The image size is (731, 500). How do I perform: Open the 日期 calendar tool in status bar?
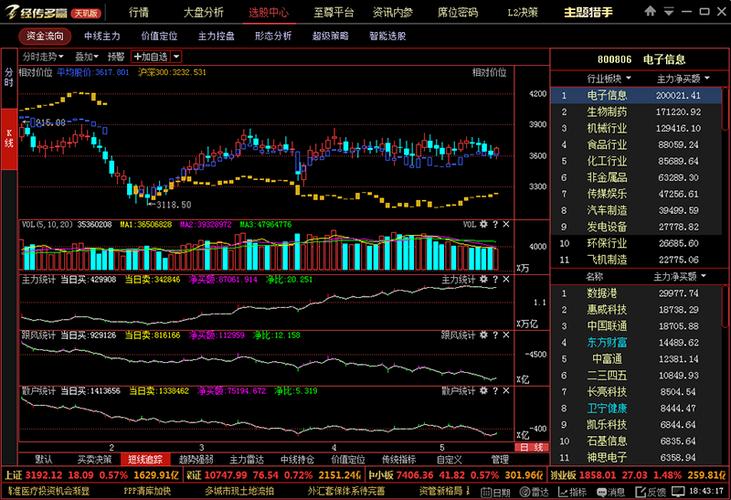pyautogui.click(x=495, y=492)
